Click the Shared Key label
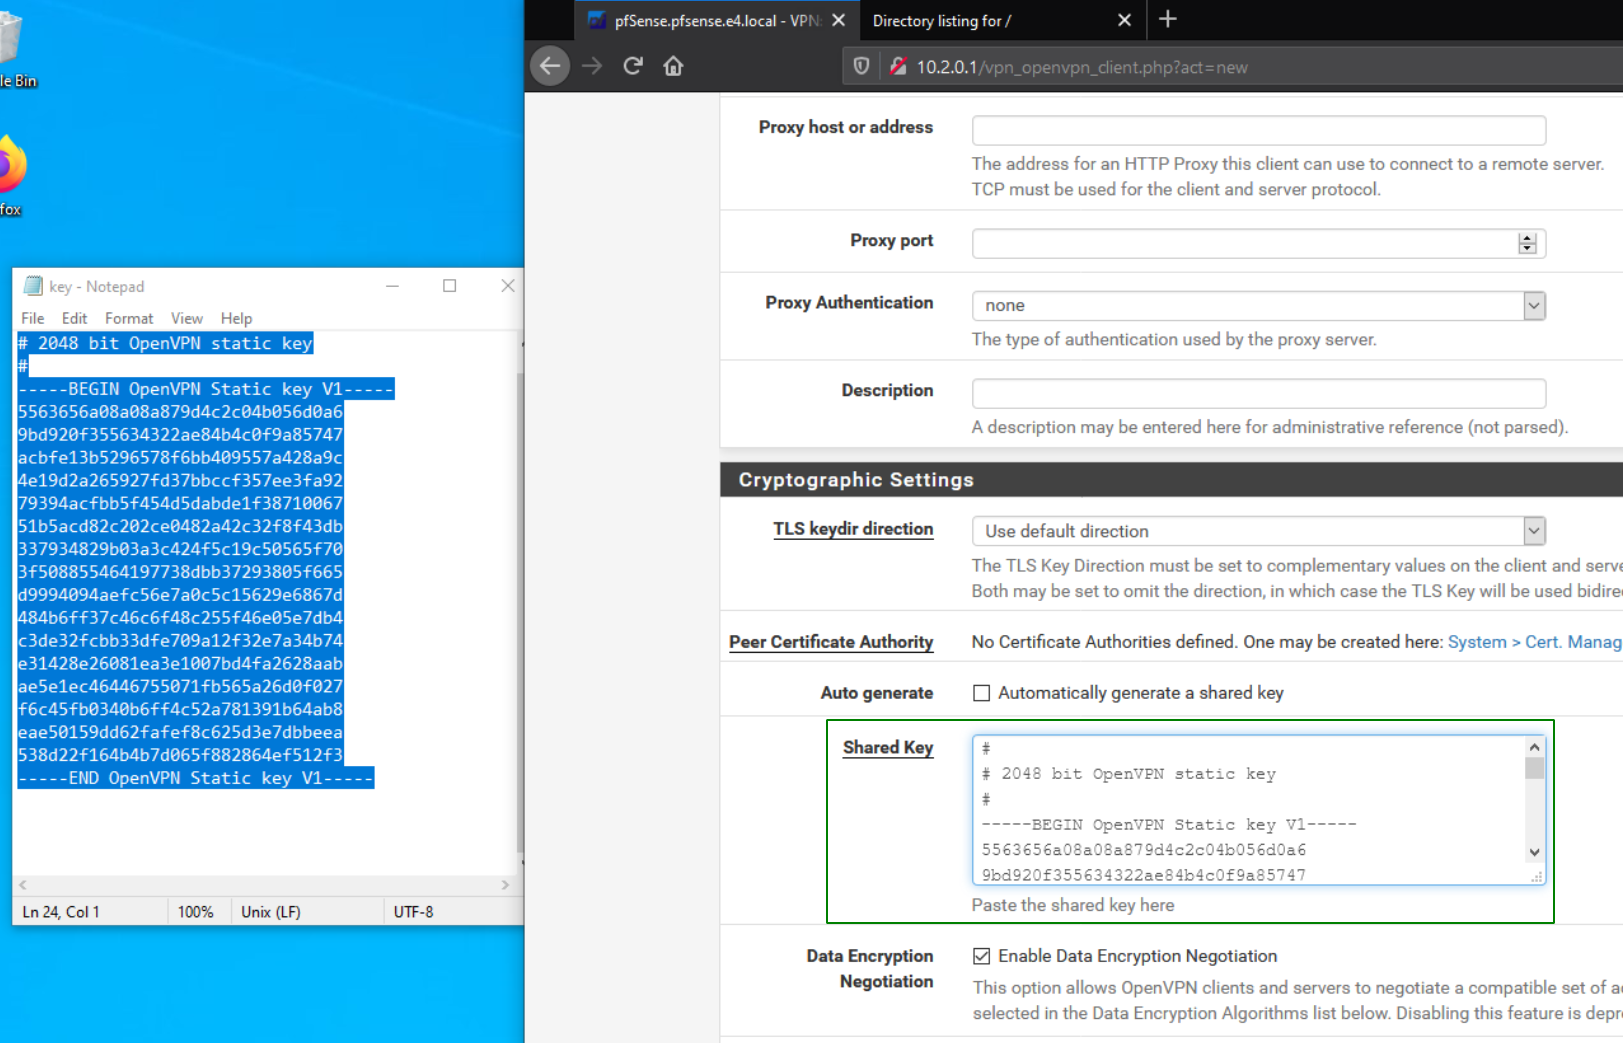This screenshot has height=1043, width=1623. coord(888,747)
